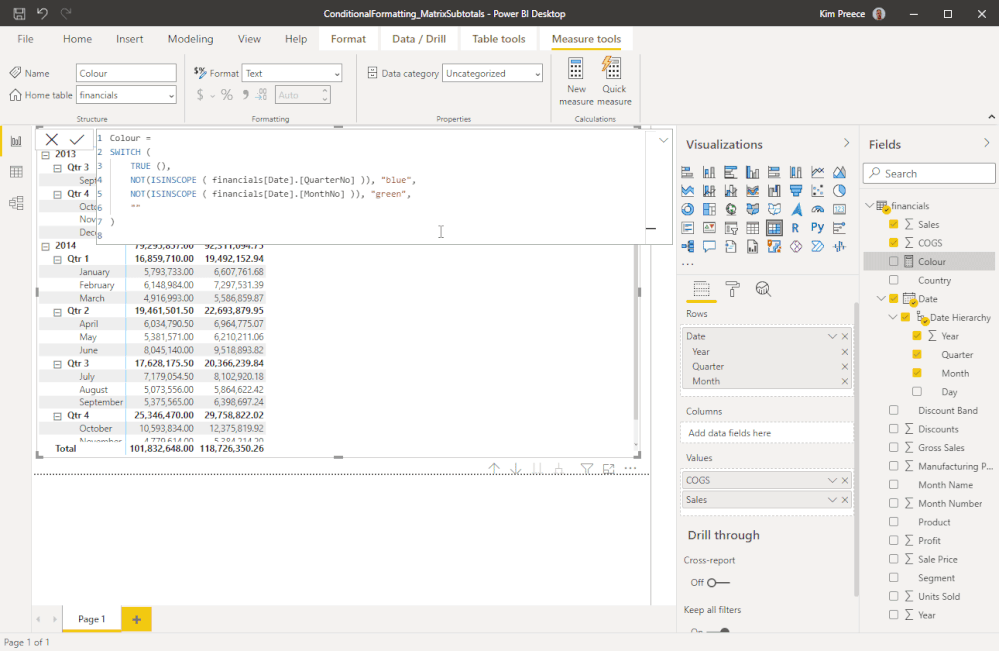This screenshot has width=999, height=651.
Task: Open Report view in left sidebar
Action: [16, 141]
